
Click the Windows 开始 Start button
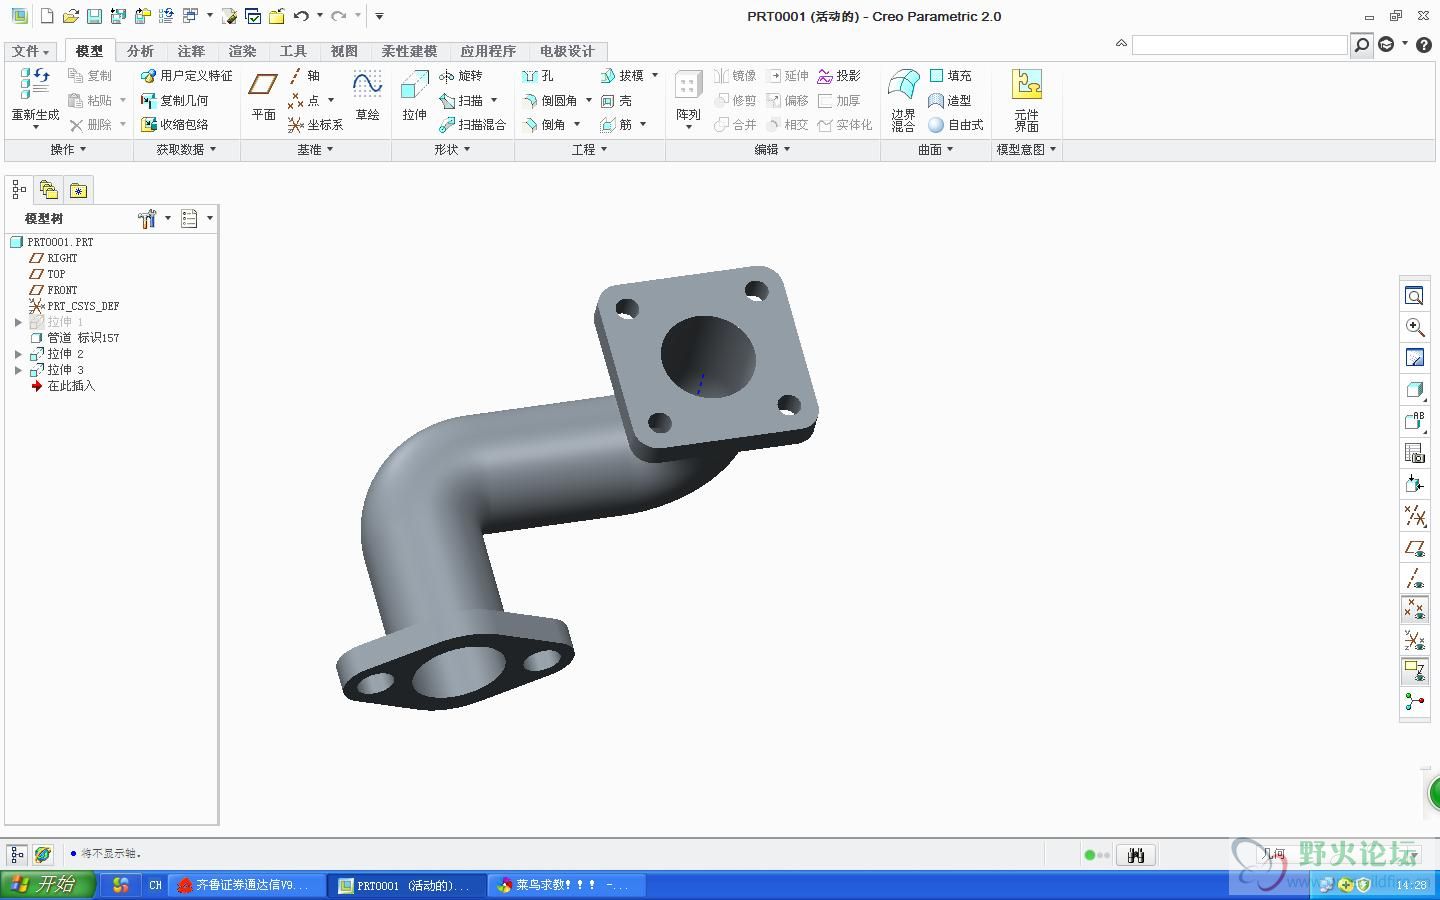[x=47, y=885]
